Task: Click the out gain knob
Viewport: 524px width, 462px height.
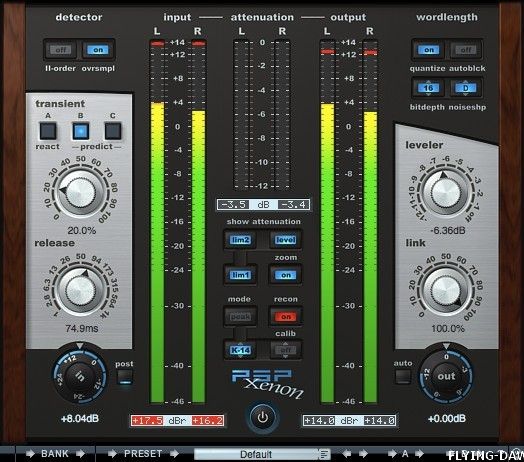Action: pyautogui.click(x=446, y=376)
